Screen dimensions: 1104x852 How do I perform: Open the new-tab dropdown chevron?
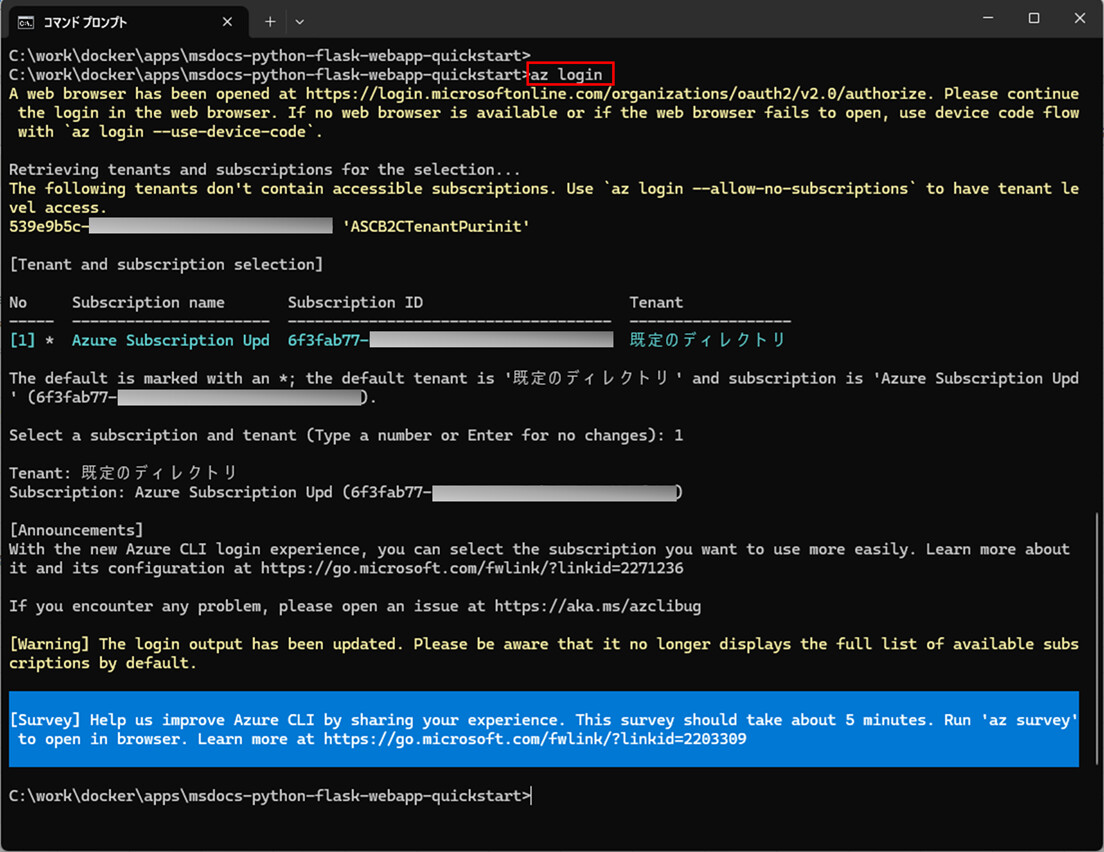(x=299, y=21)
